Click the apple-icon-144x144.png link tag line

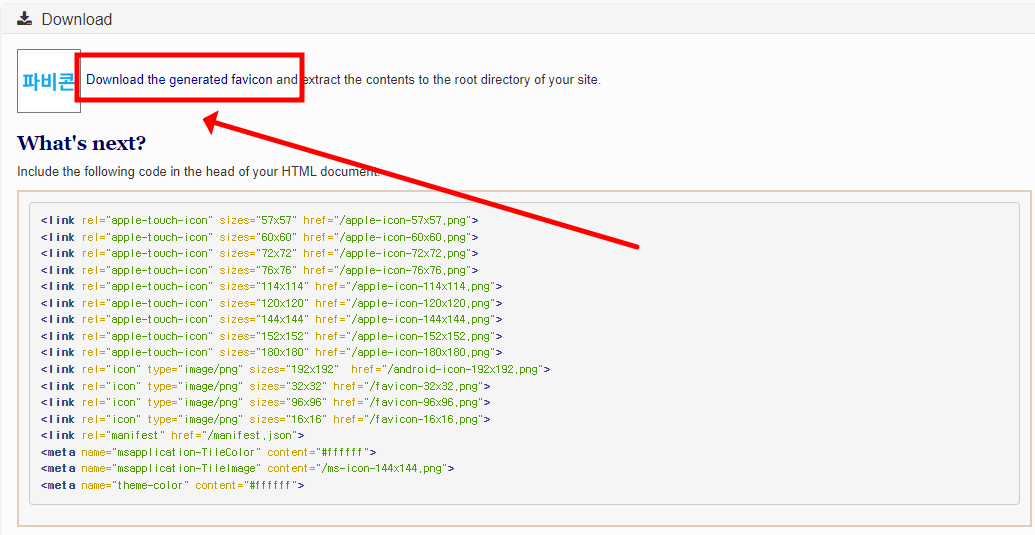271,319
